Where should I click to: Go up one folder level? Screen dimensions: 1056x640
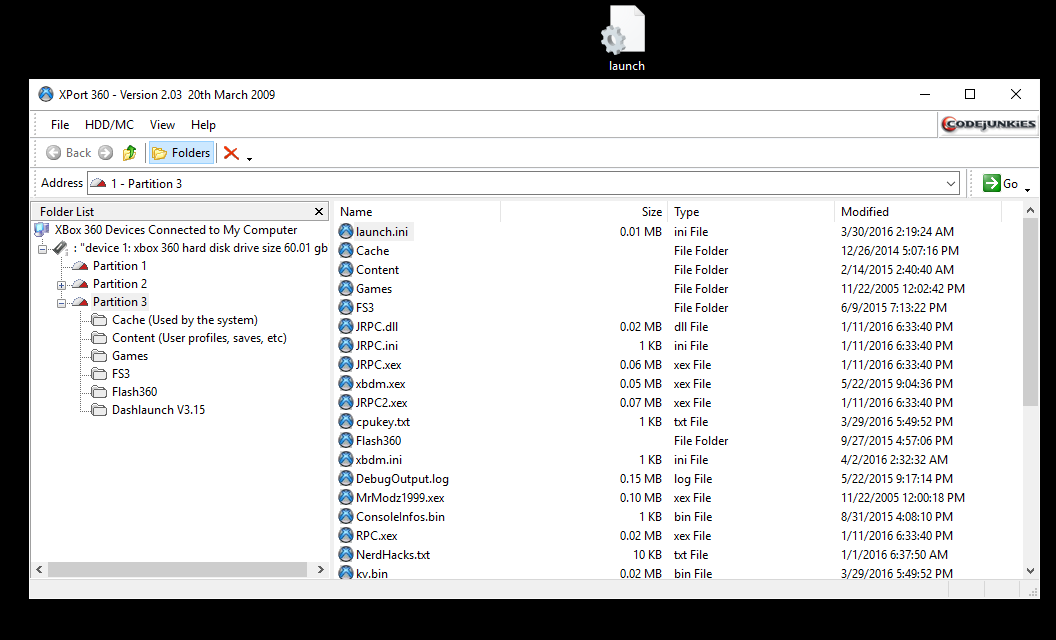(x=129, y=153)
